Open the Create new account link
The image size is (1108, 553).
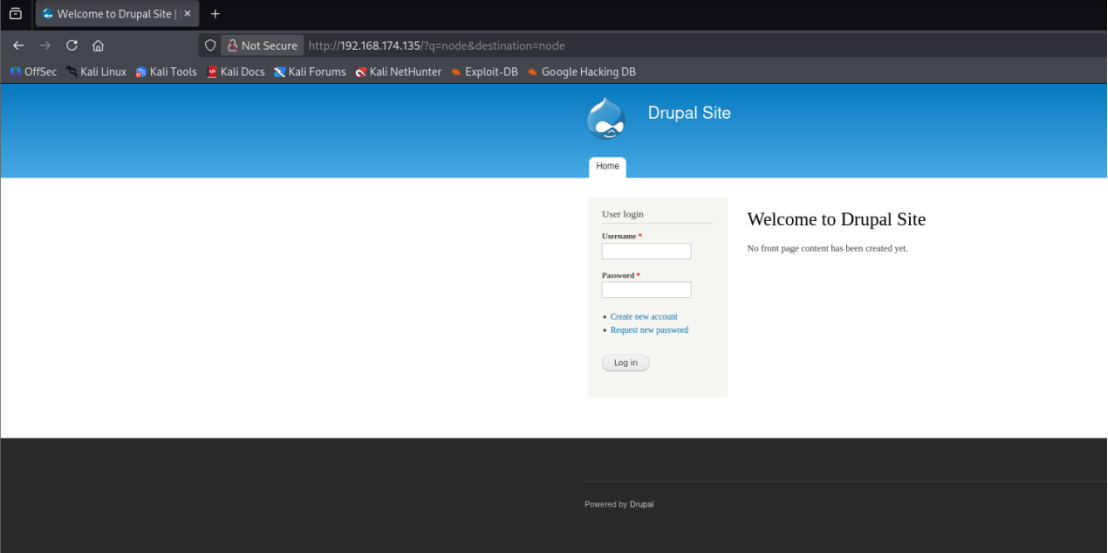(644, 316)
